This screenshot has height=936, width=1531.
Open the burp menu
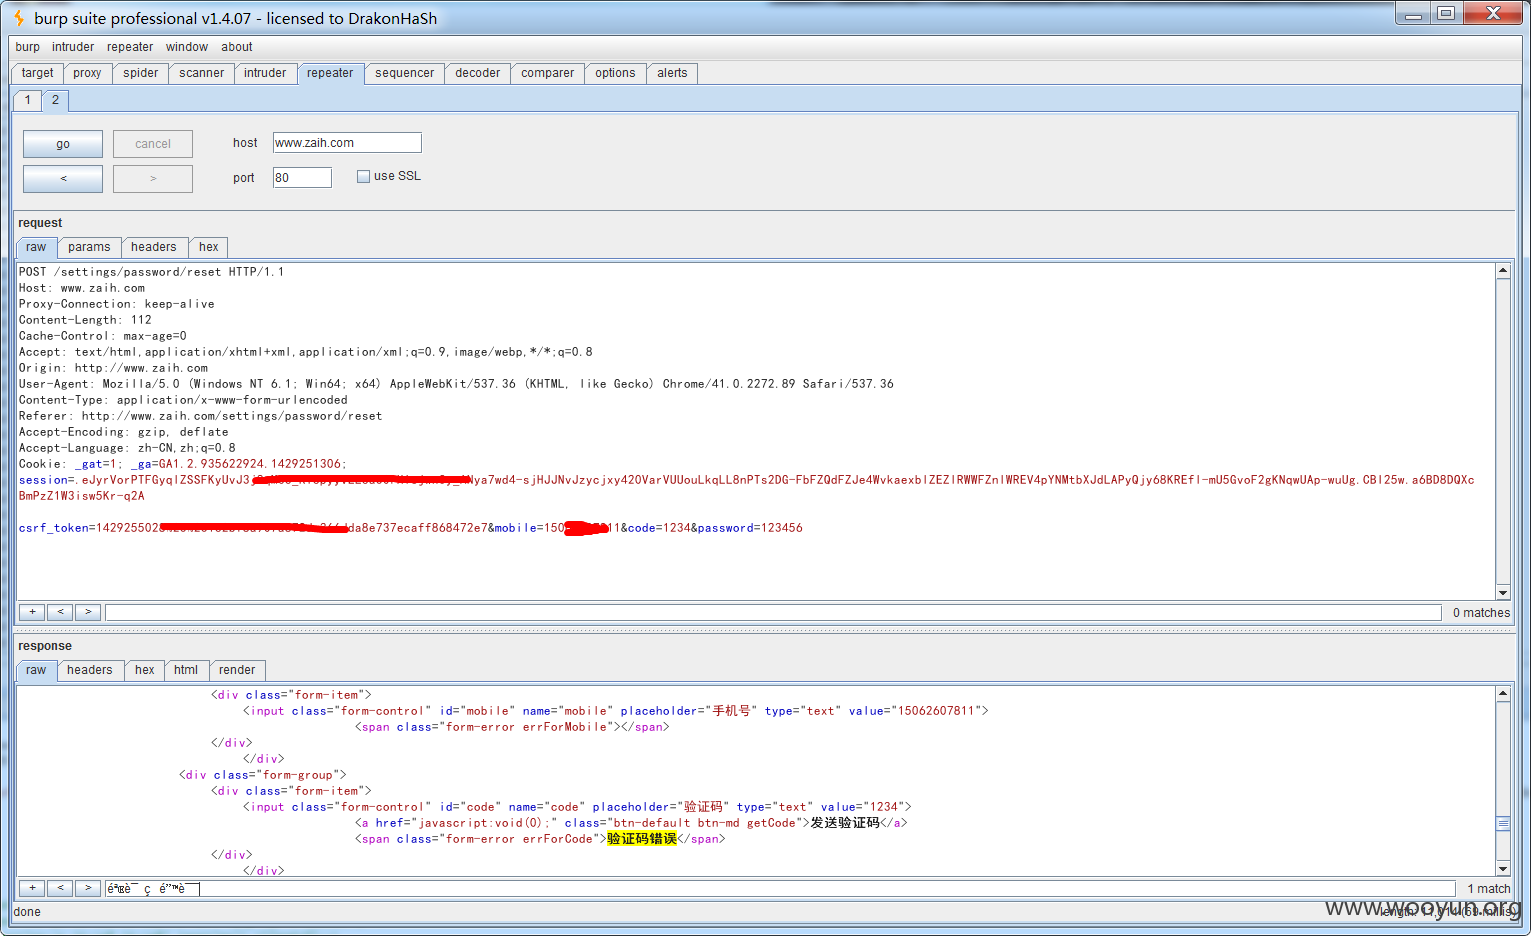pyautogui.click(x=28, y=47)
